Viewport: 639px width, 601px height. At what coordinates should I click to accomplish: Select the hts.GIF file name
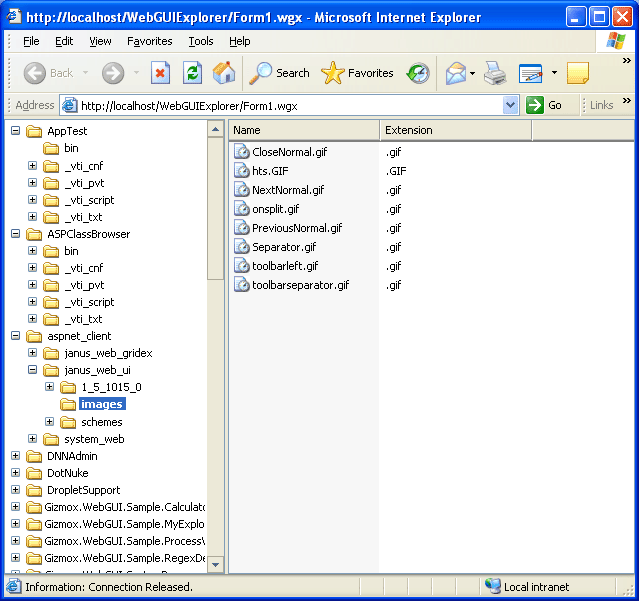click(x=270, y=171)
